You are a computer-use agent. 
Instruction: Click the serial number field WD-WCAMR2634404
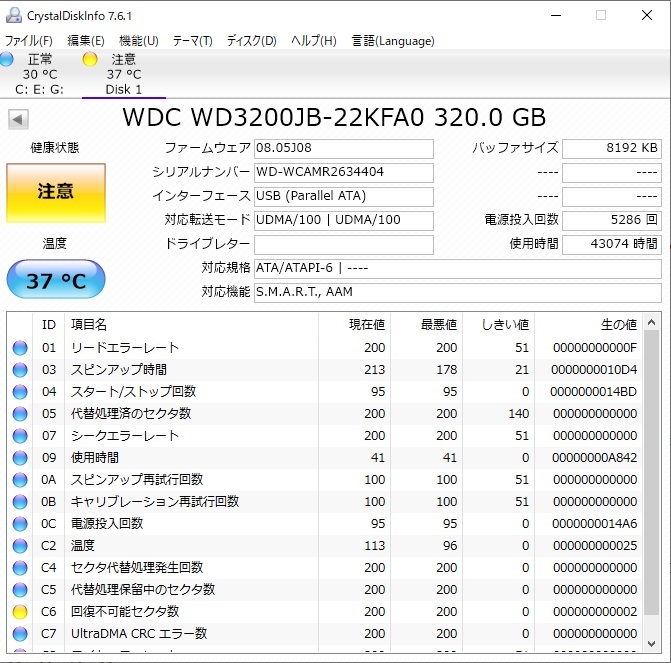[344, 172]
